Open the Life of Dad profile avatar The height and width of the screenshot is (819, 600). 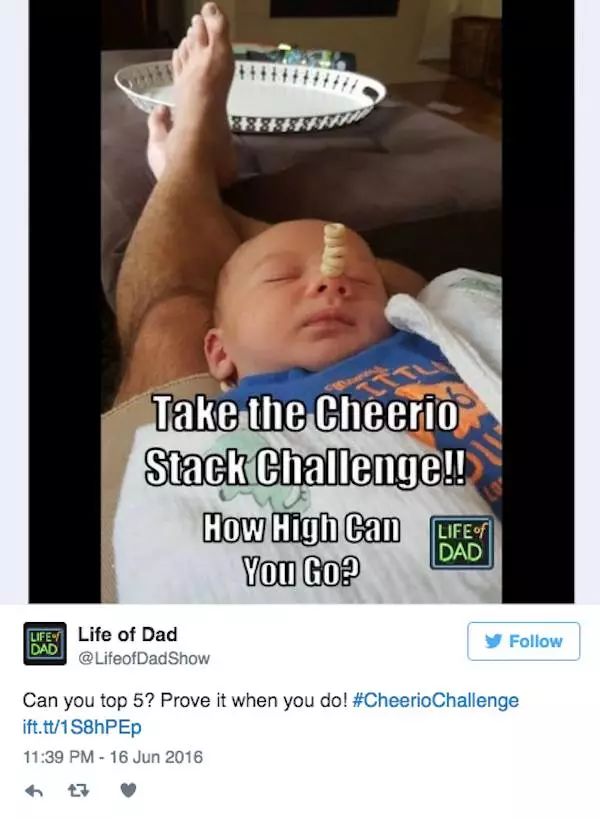click(45, 644)
